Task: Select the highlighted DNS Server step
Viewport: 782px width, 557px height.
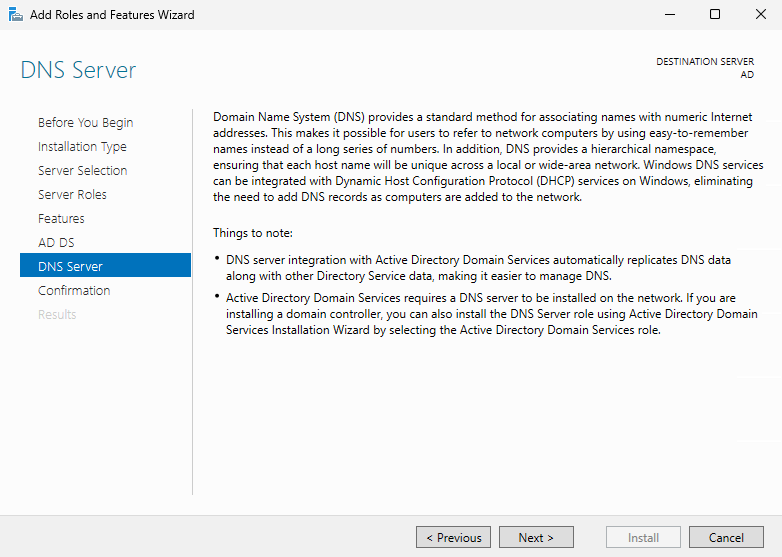Action: pyautogui.click(x=70, y=267)
